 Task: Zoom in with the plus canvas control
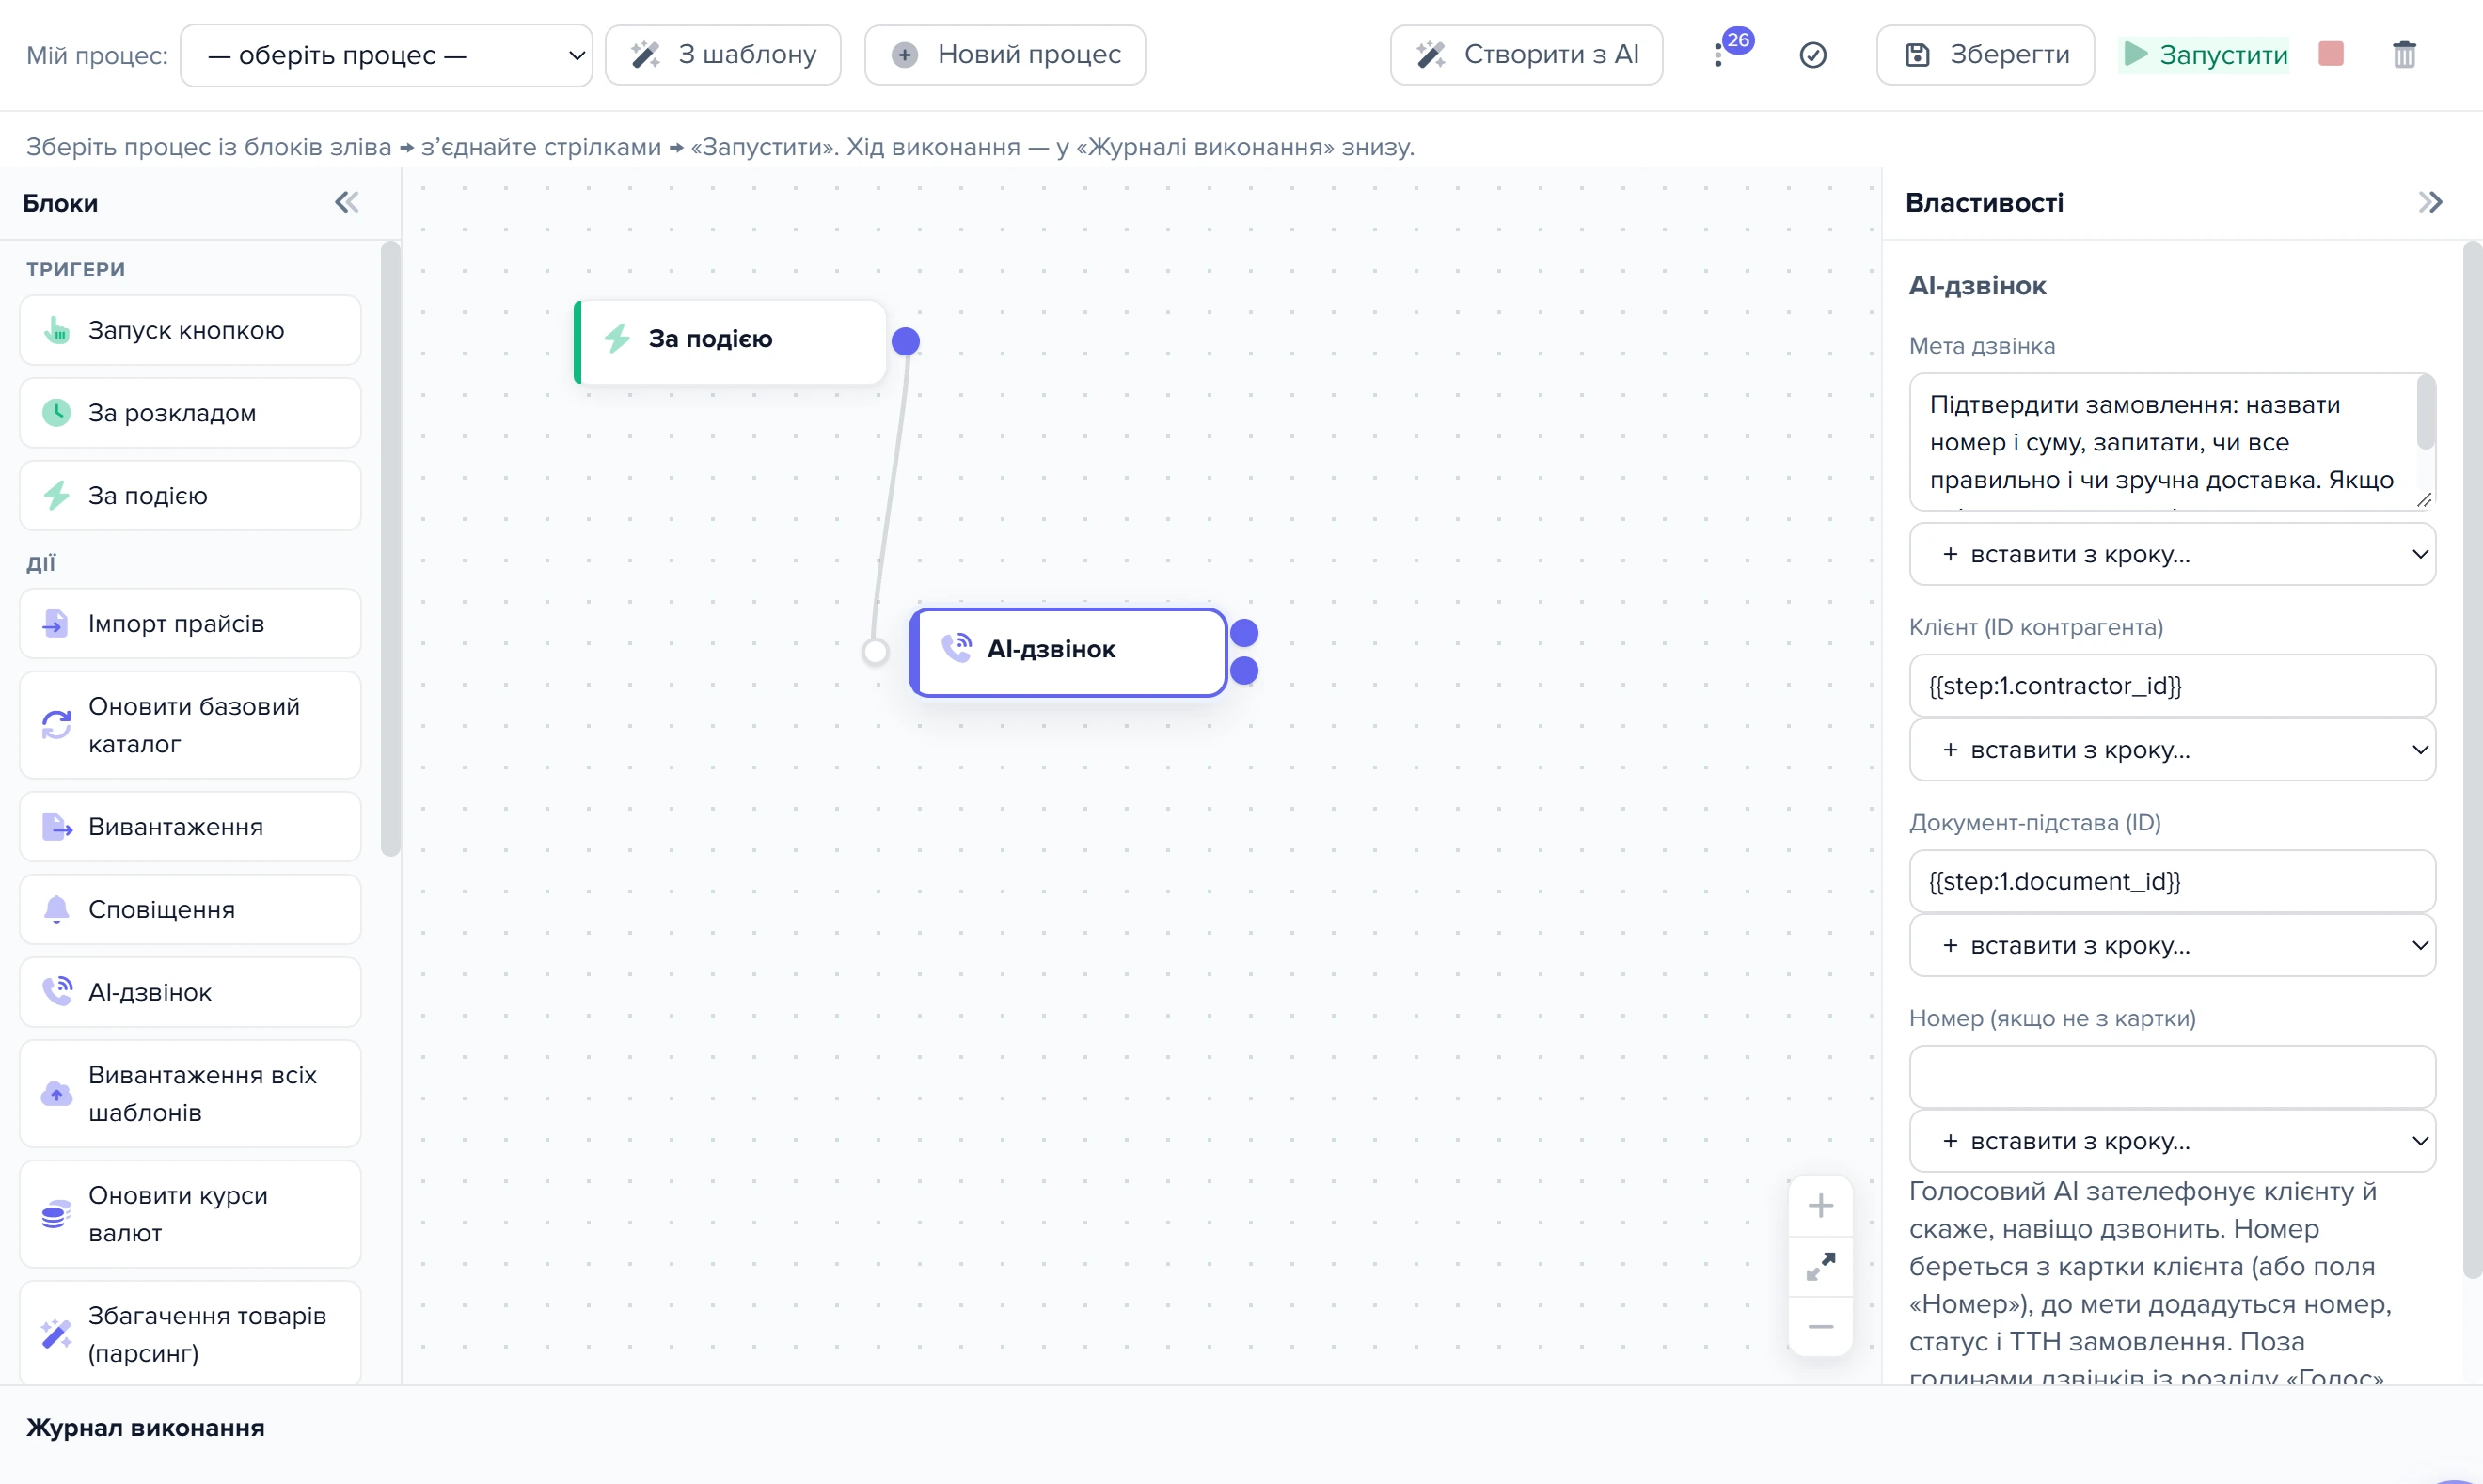(1820, 1206)
